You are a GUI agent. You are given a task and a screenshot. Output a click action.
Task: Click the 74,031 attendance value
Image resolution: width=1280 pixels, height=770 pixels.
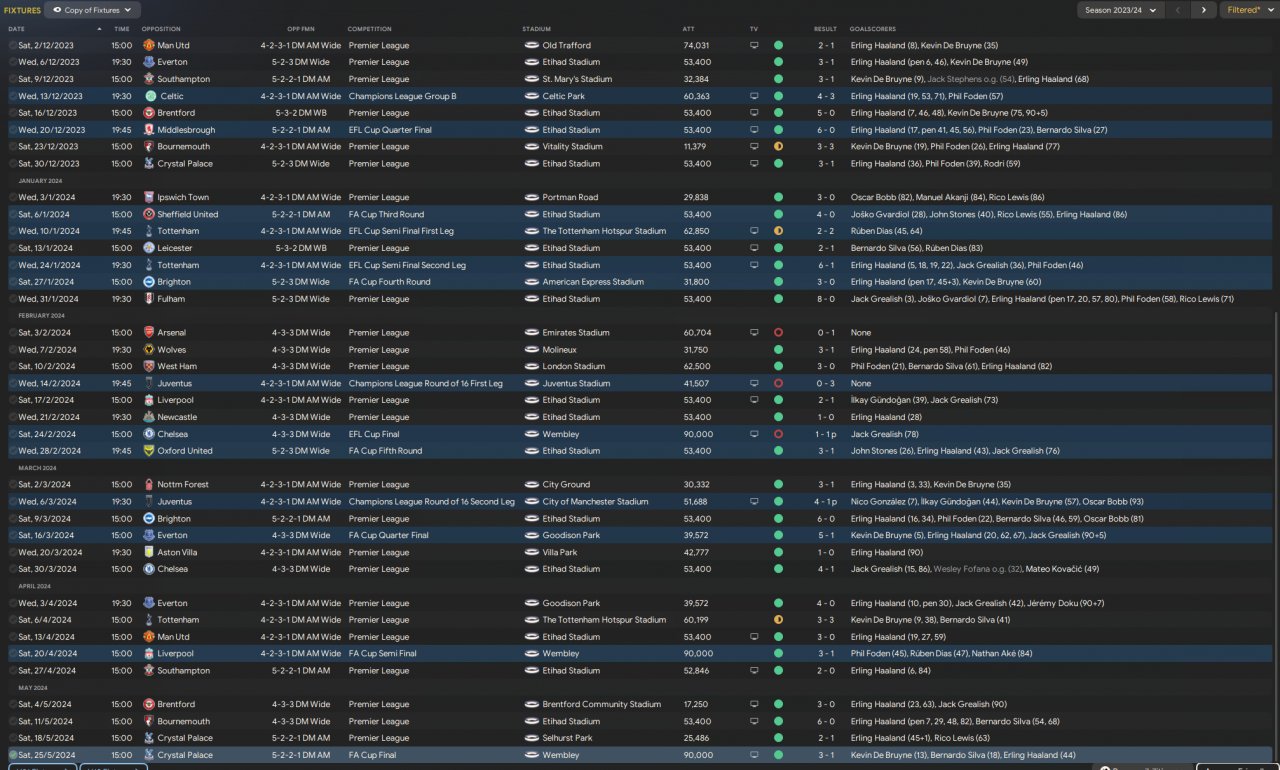tap(696, 46)
